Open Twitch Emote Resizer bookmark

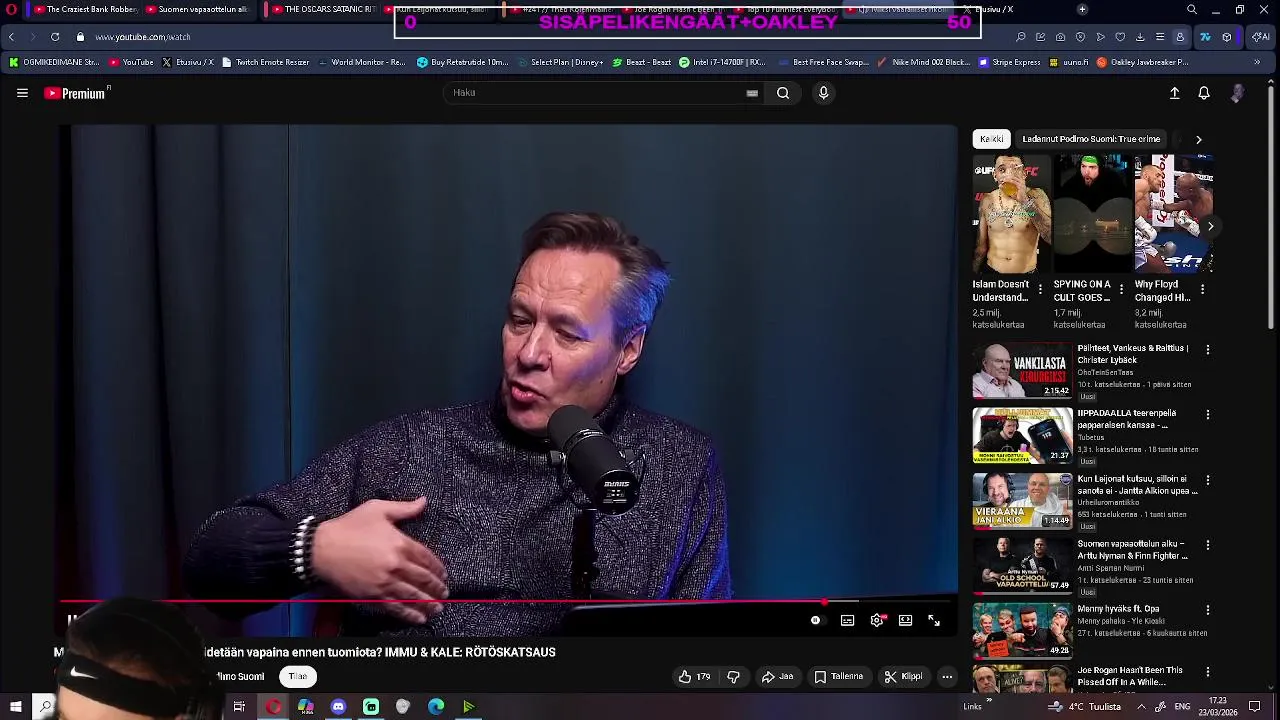click(x=266, y=62)
